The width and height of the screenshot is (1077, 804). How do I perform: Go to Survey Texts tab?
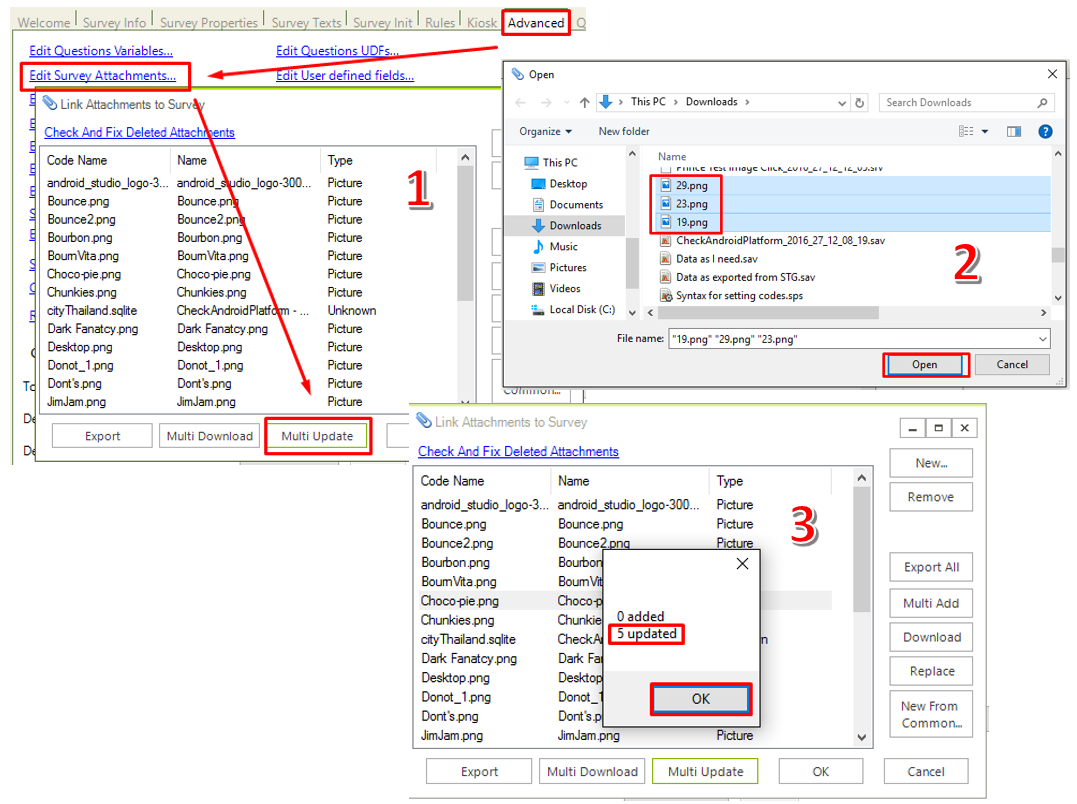pos(306,23)
